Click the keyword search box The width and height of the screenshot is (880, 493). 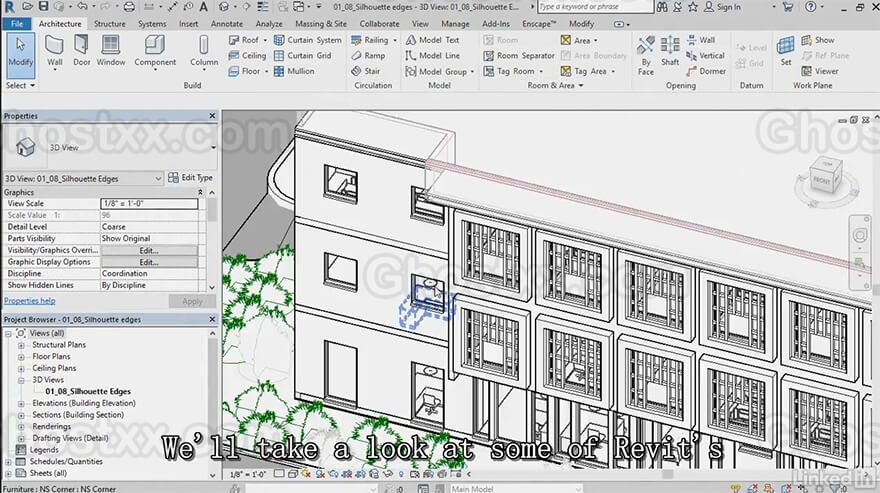[x=595, y=7]
